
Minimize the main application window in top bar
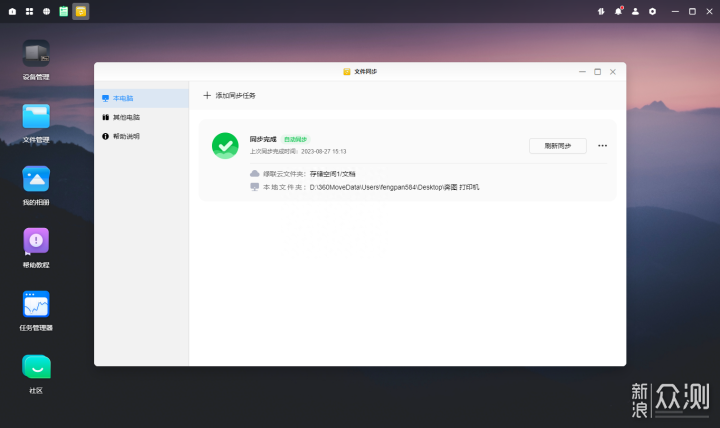[x=675, y=11]
